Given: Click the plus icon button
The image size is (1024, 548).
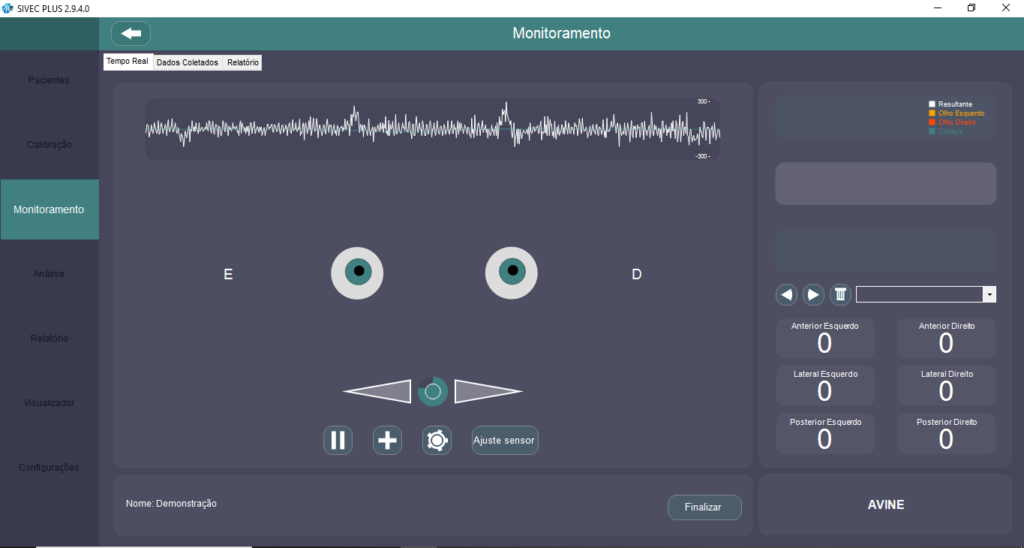Looking at the screenshot, I should point(387,440).
